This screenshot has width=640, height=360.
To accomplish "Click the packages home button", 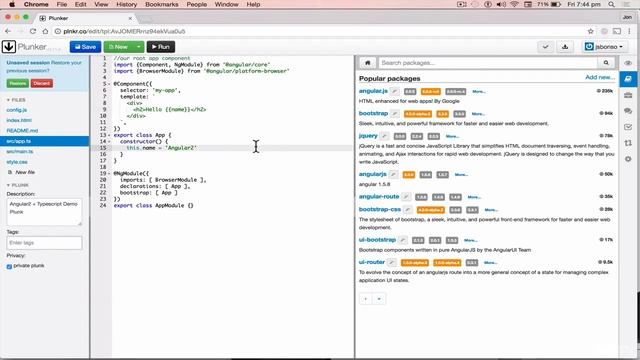I will [367, 63].
